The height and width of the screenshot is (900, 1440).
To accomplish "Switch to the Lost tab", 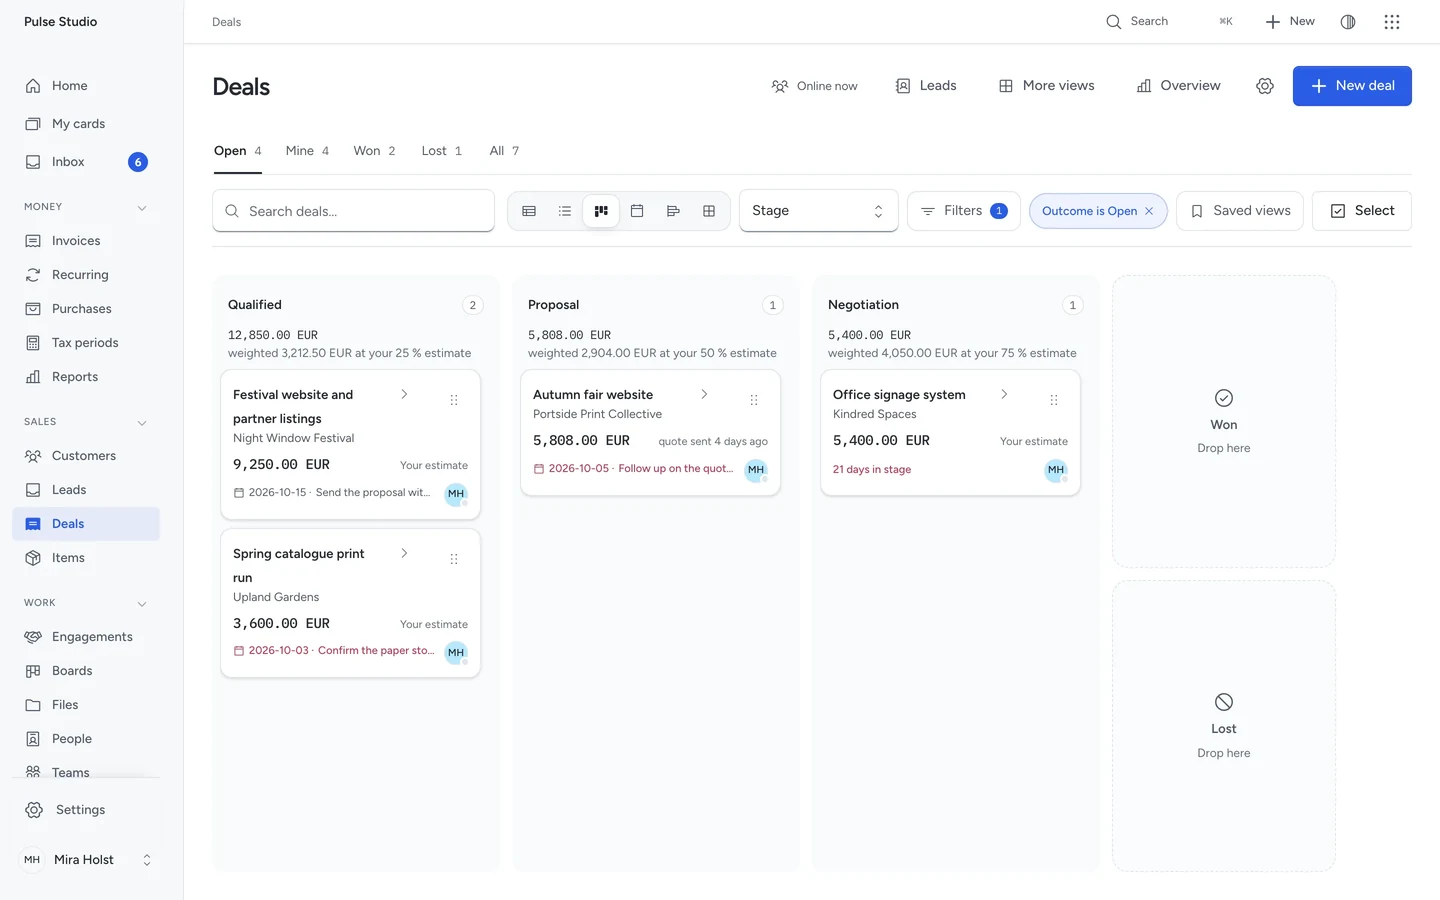I will tap(441, 151).
